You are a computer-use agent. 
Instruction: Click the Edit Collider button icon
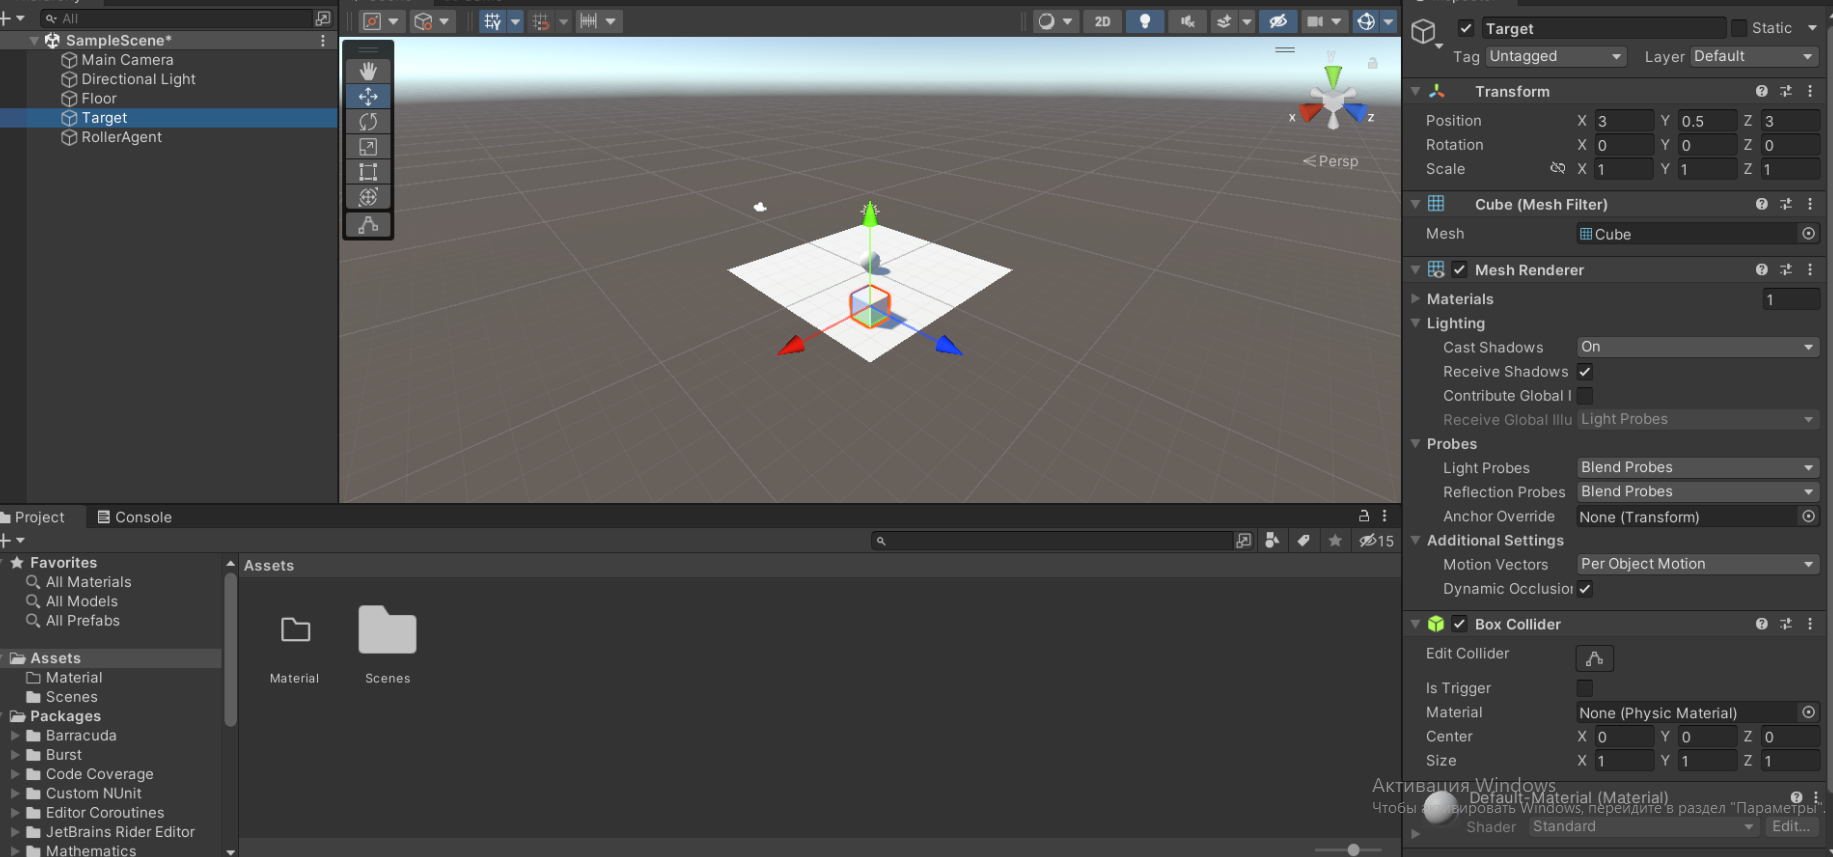pos(1595,658)
